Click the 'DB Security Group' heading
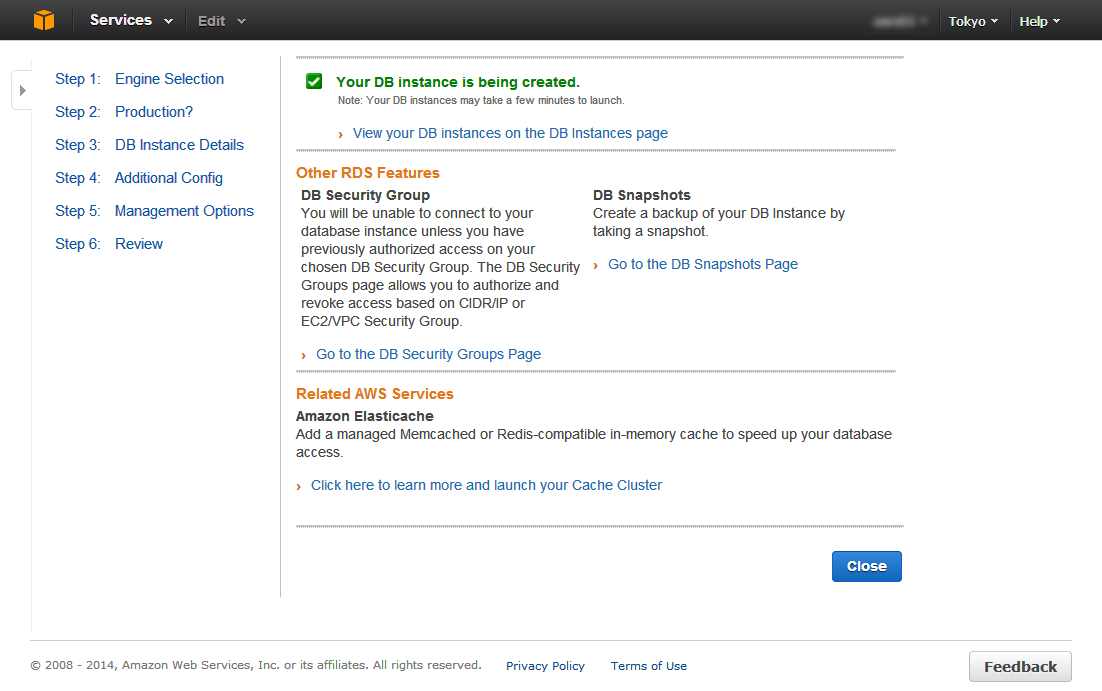The height and width of the screenshot is (691, 1102). pos(365,195)
